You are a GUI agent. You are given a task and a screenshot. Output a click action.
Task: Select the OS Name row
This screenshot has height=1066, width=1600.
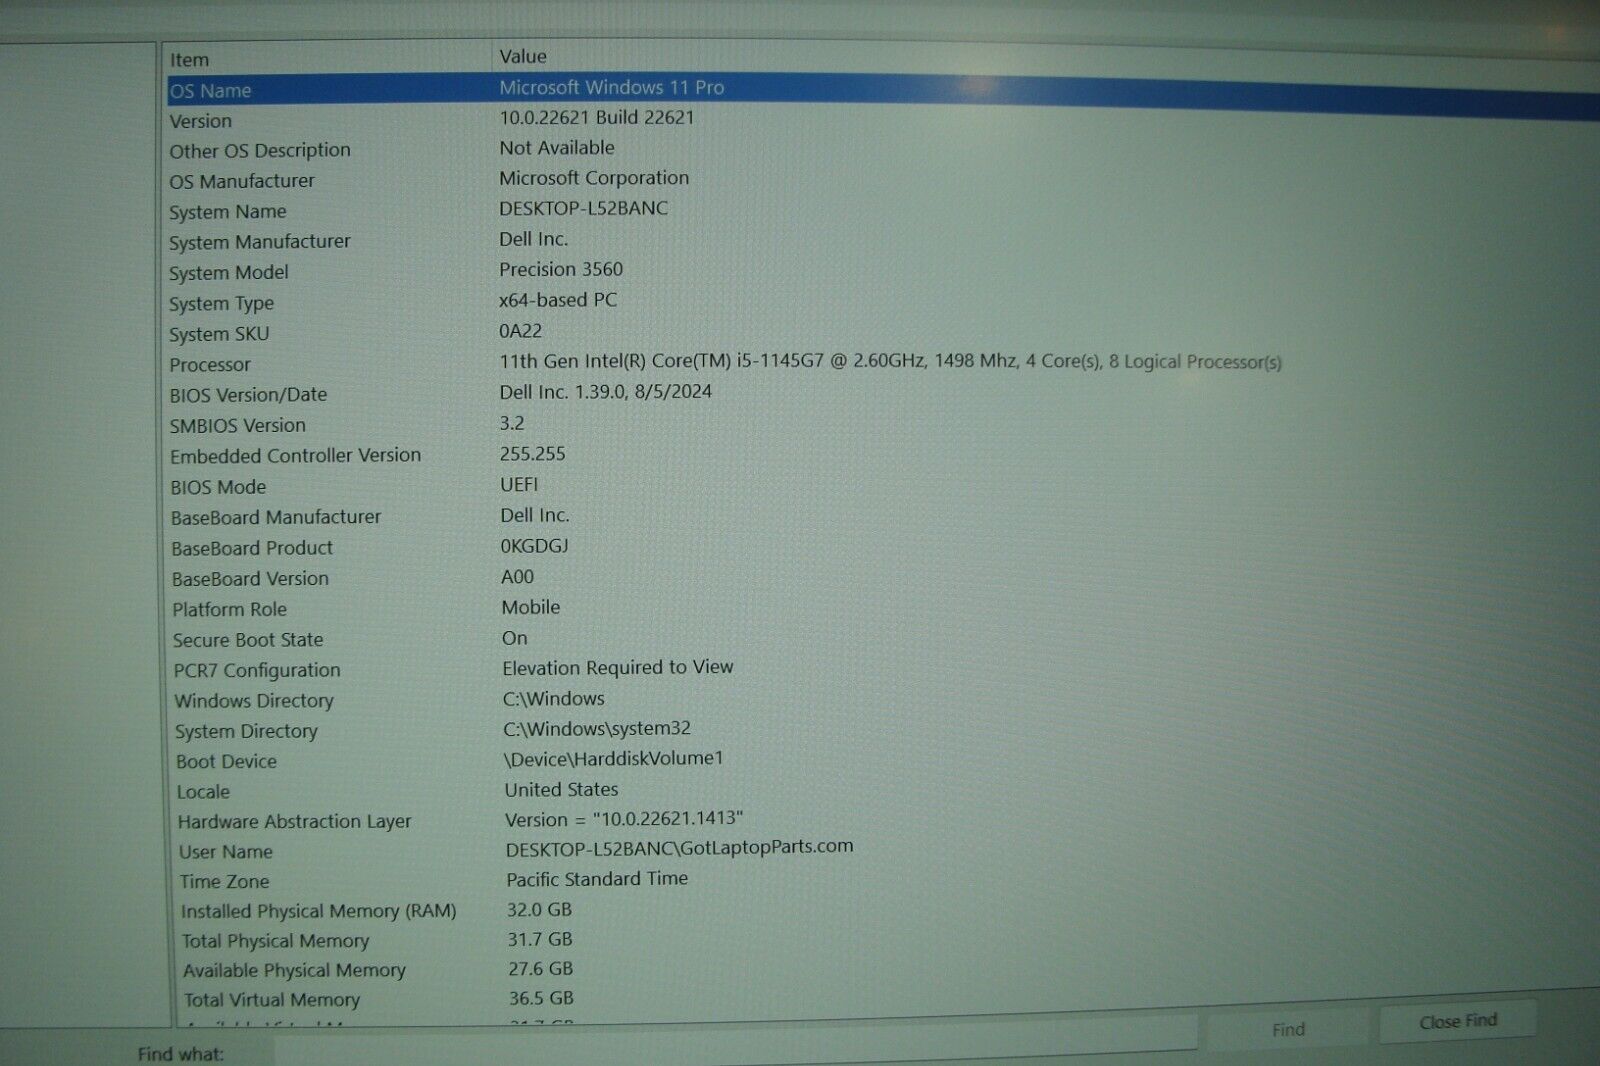(x=400, y=89)
